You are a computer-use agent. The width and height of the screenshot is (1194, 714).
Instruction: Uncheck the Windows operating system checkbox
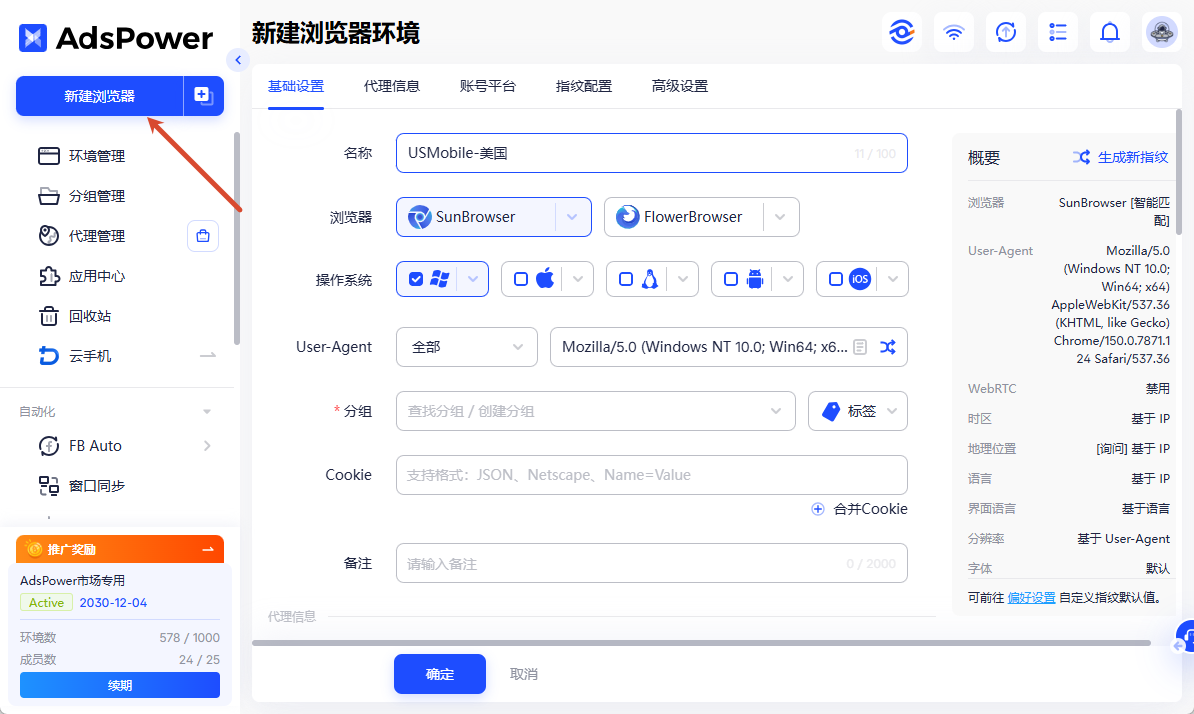(x=416, y=279)
